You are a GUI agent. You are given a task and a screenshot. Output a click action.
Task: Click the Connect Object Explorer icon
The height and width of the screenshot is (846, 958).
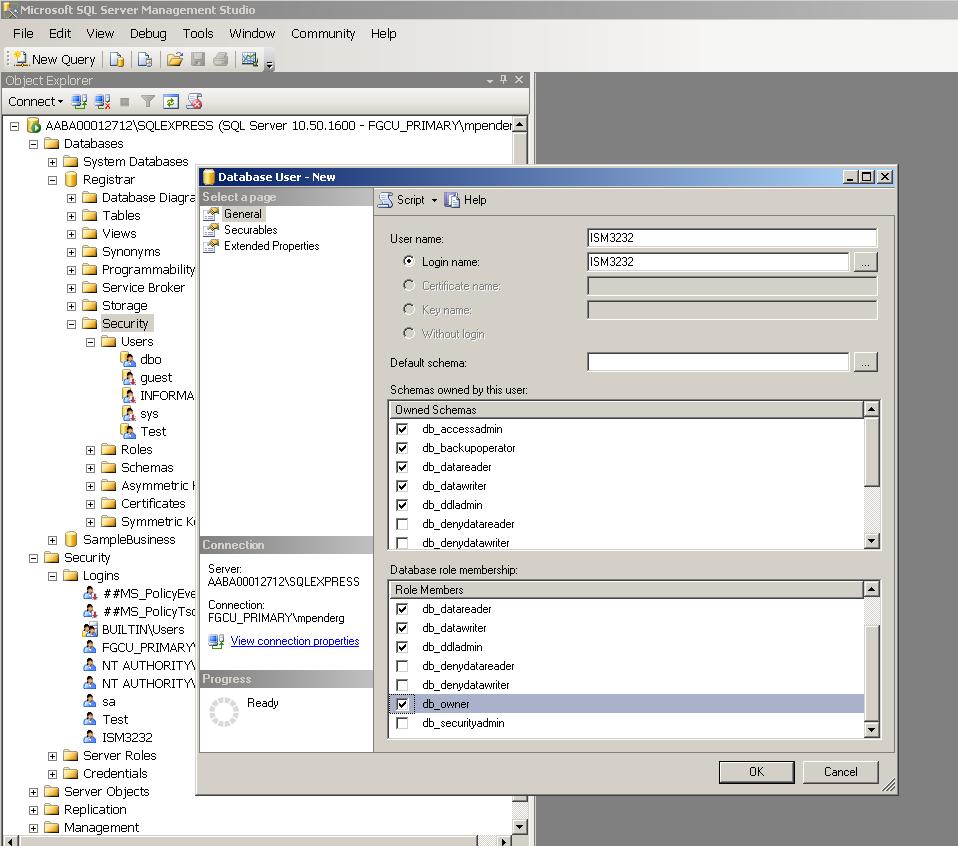pyautogui.click(x=79, y=101)
